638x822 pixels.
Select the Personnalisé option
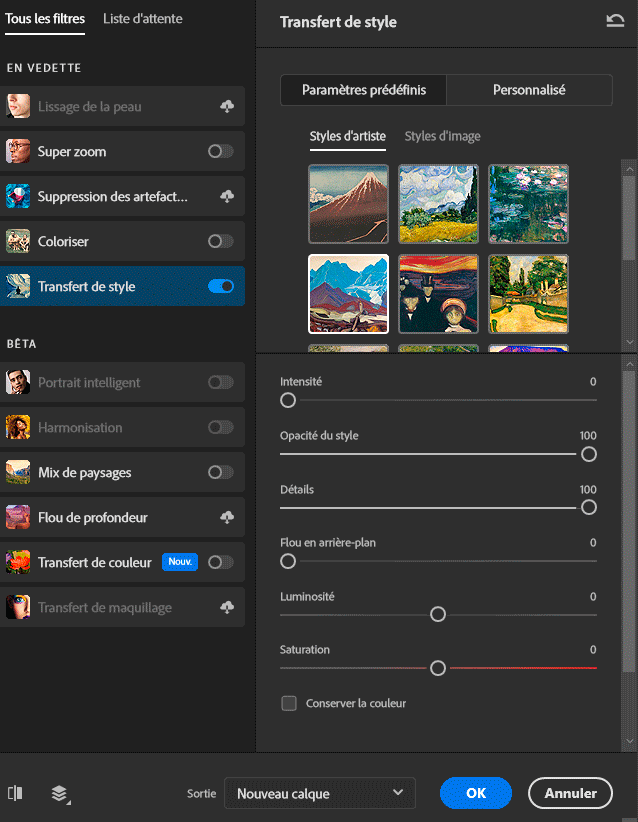point(529,90)
